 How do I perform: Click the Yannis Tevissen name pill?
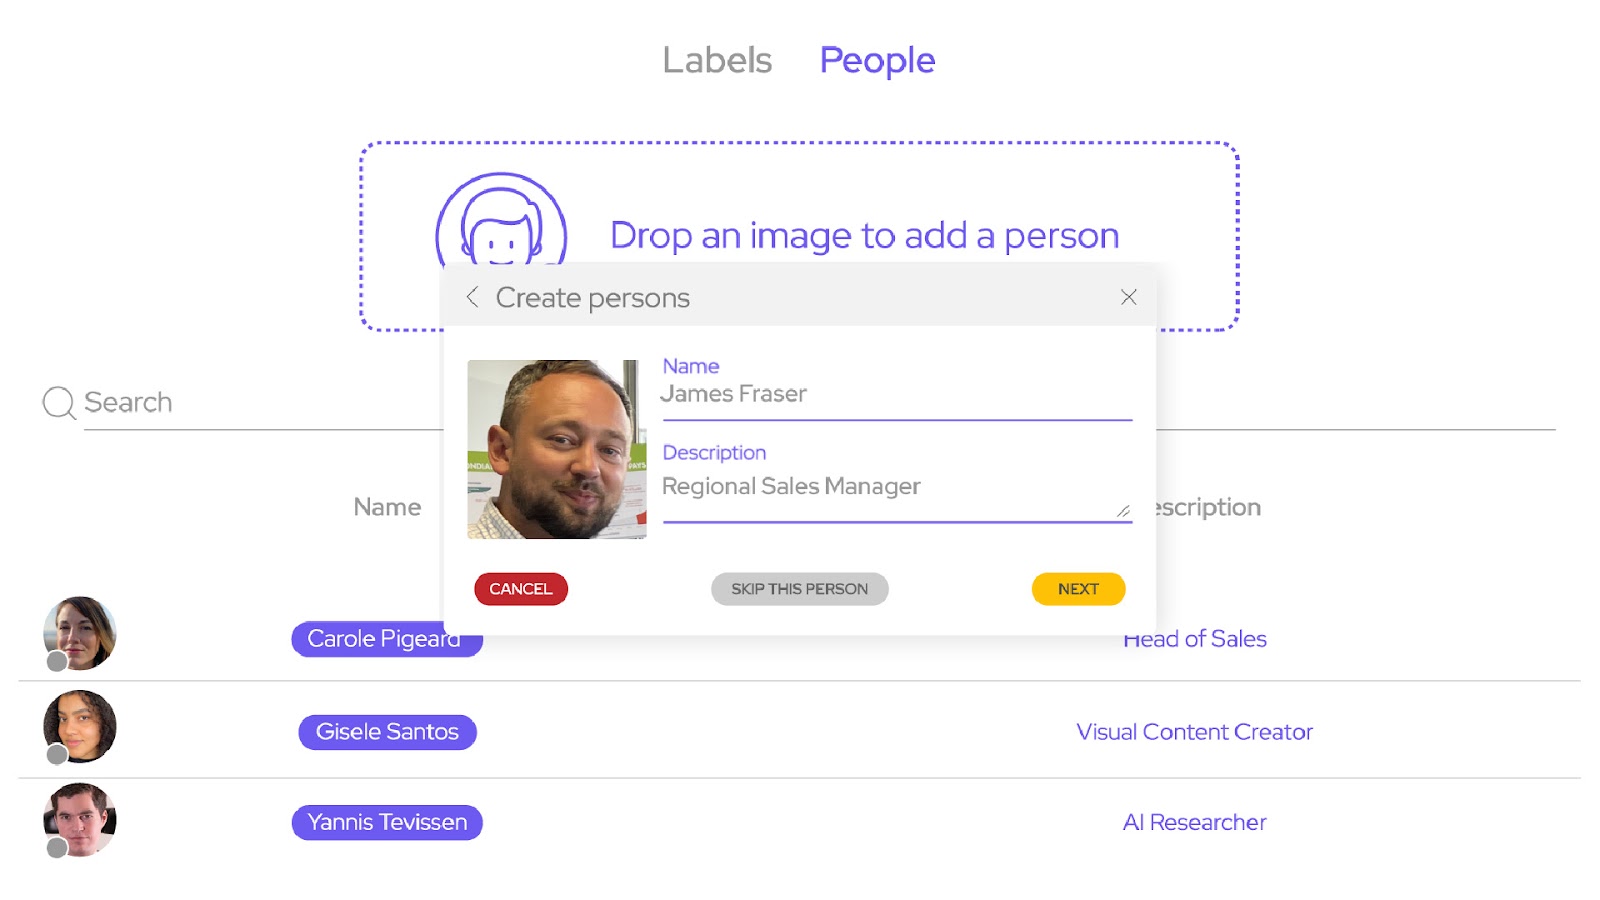pyautogui.click(x=386, y=822)
